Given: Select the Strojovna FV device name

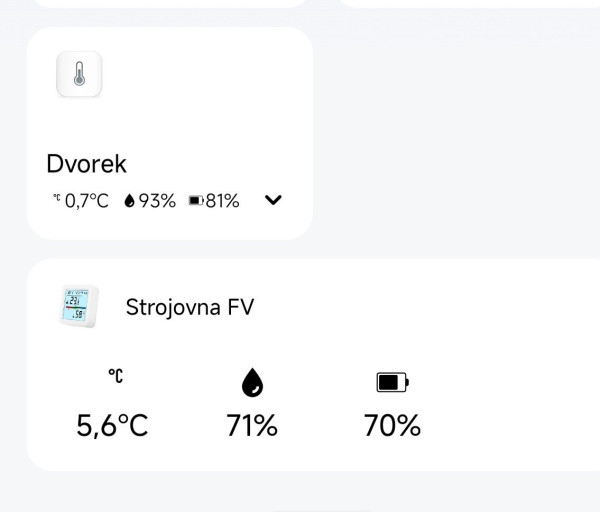Looking at the screenshot, I should [190, 307].
